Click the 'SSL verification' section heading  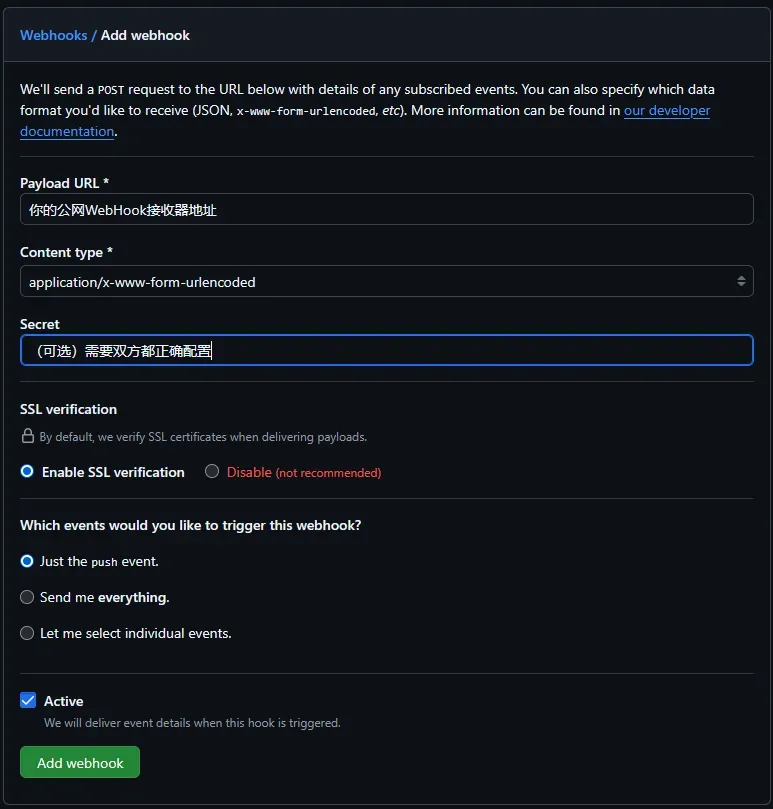click(68, 409)
